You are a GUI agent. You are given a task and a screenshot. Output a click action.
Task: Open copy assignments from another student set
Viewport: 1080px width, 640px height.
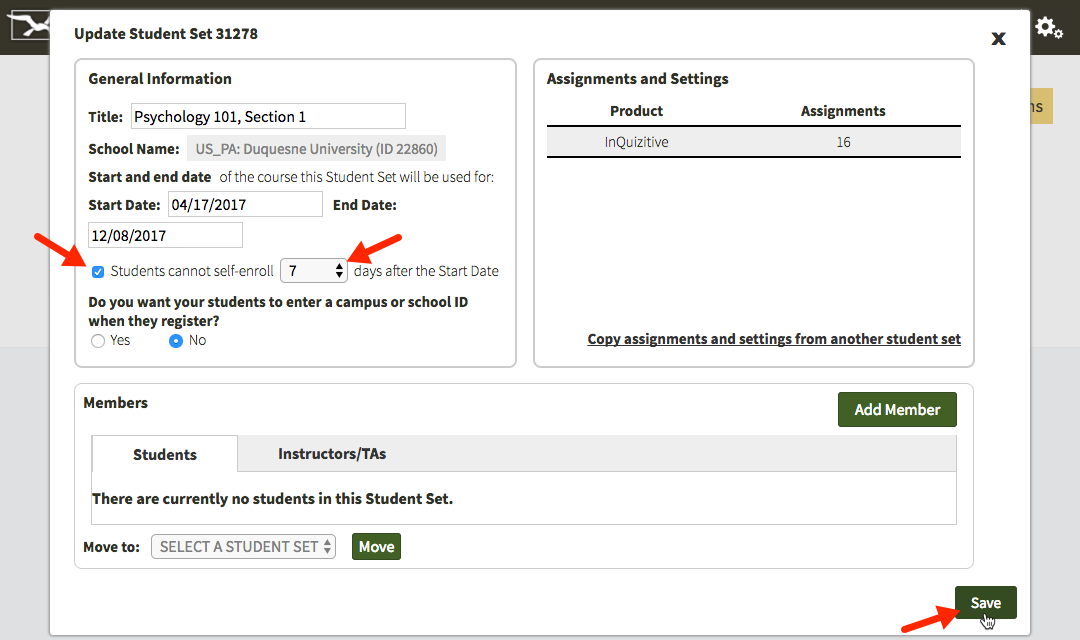(x=773, y=339)
